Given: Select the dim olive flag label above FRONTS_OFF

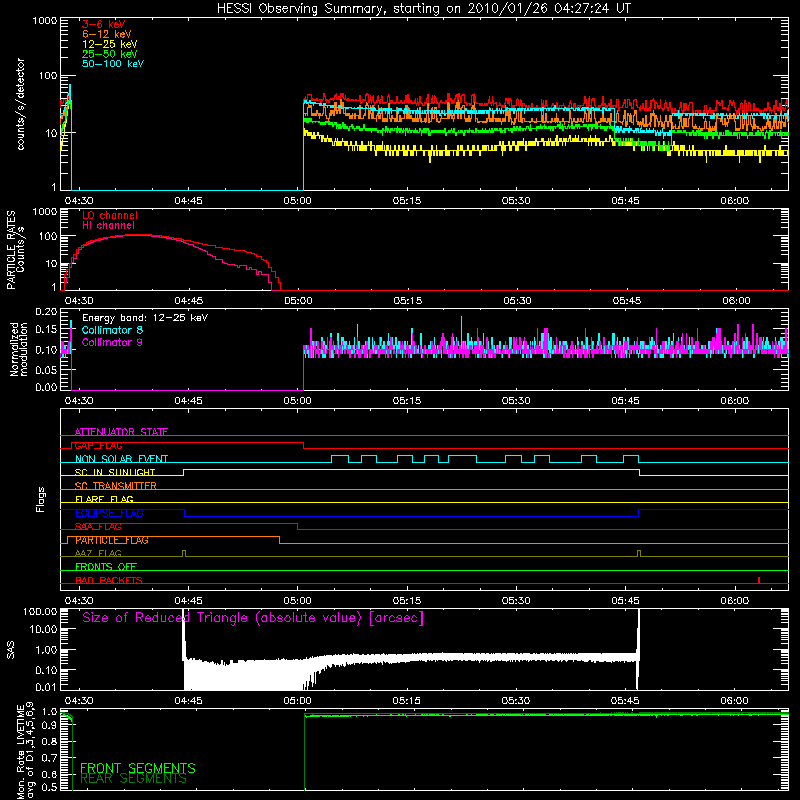Looking at the screenshot, I should click(98, 554).
